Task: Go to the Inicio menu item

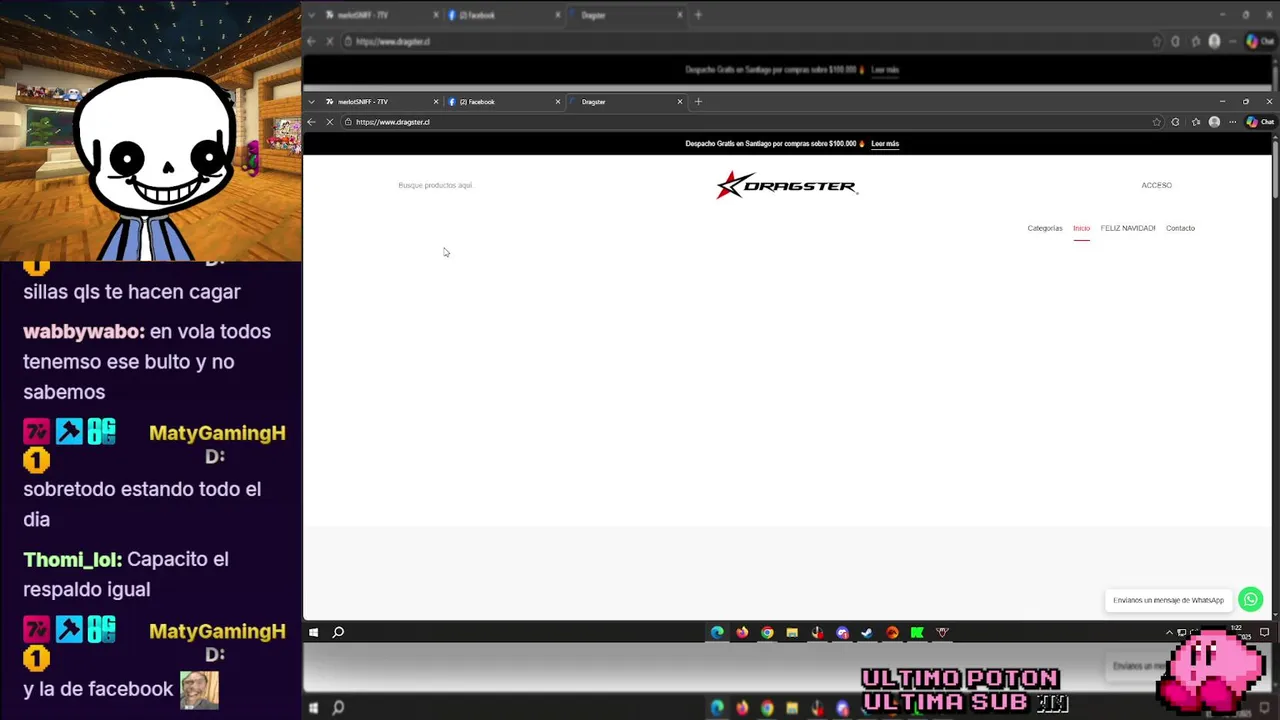Action: [1081, 228]
